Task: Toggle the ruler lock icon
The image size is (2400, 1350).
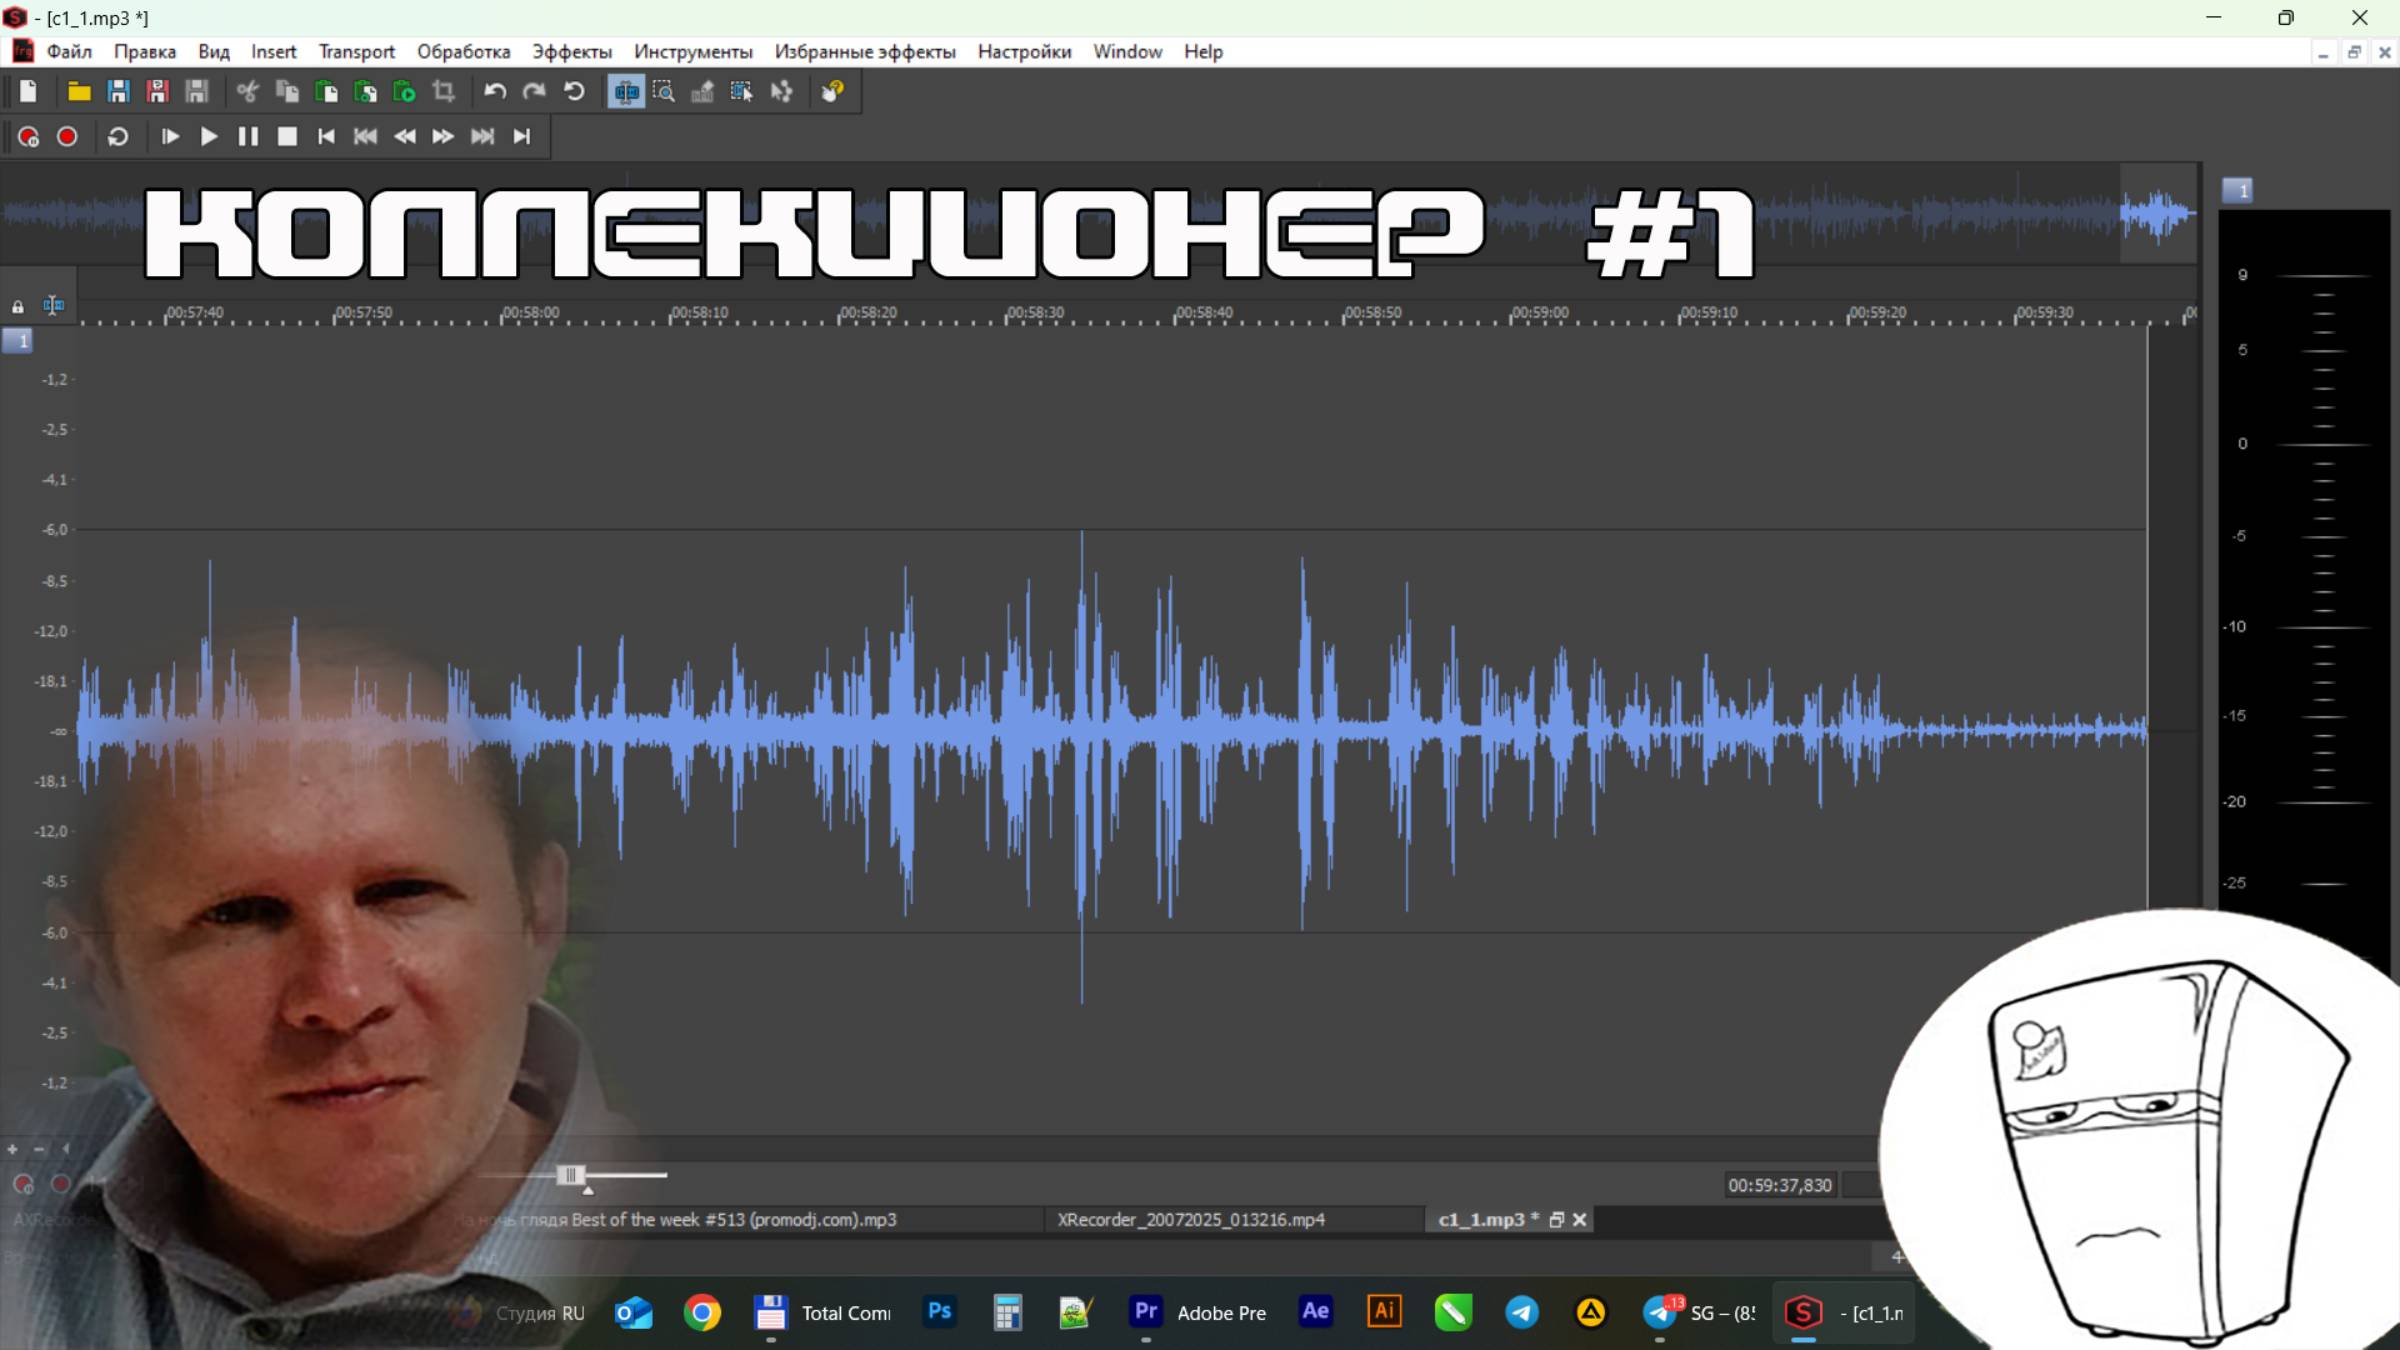Action: tap(17, 306)
